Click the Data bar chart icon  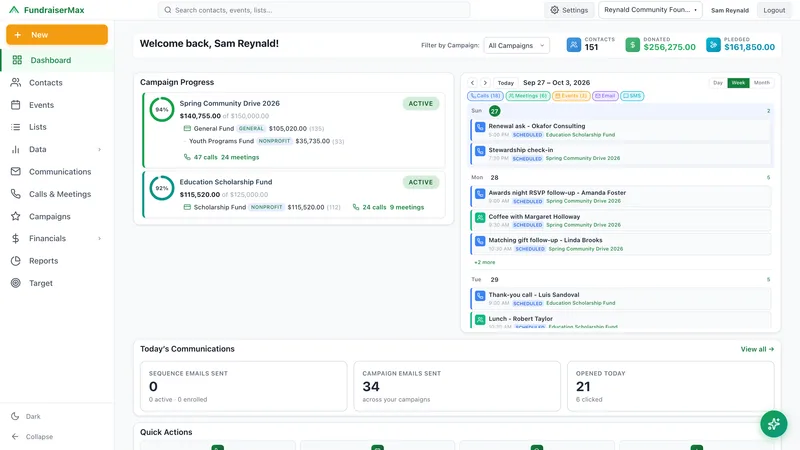coord(16,149)
